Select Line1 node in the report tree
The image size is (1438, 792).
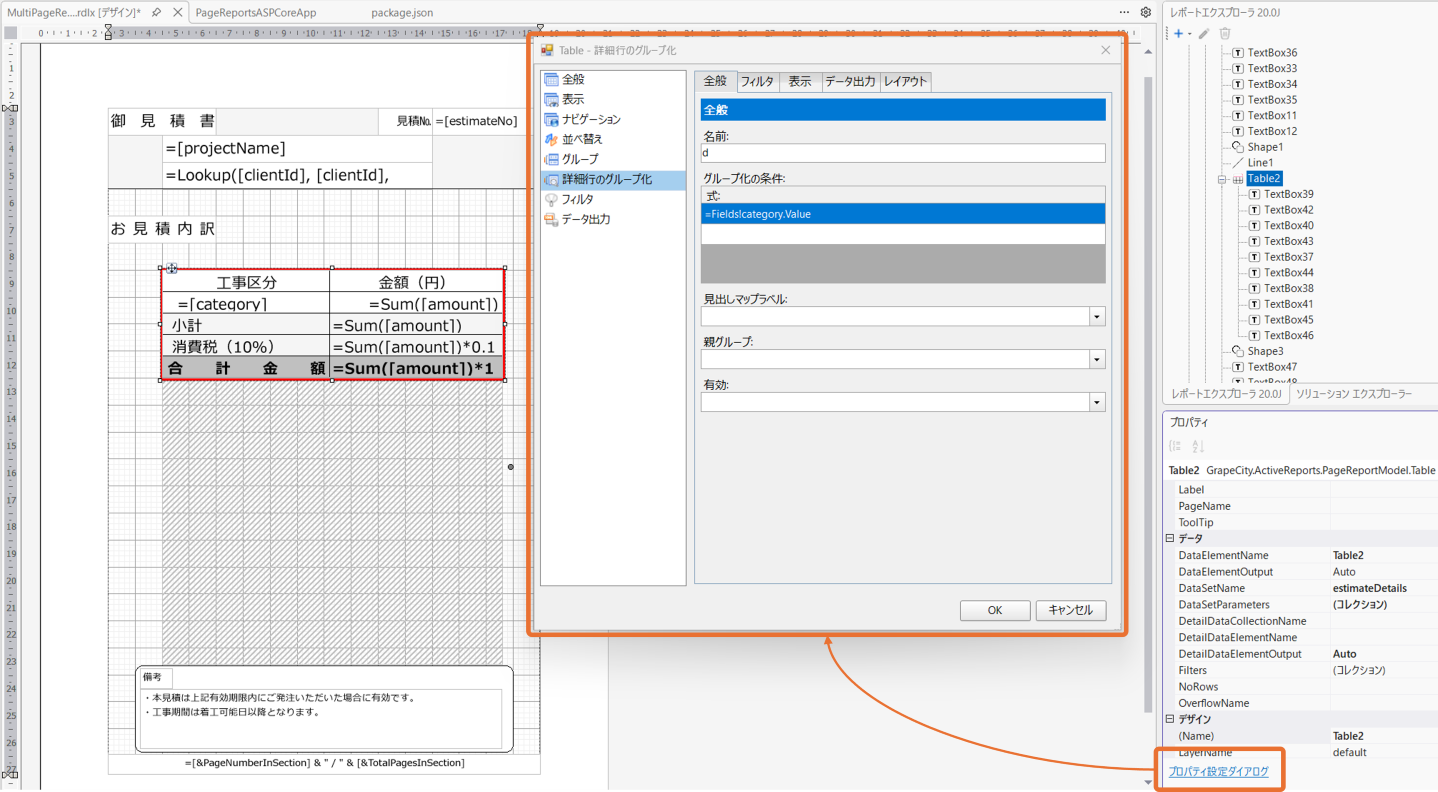click(1260, 162)
